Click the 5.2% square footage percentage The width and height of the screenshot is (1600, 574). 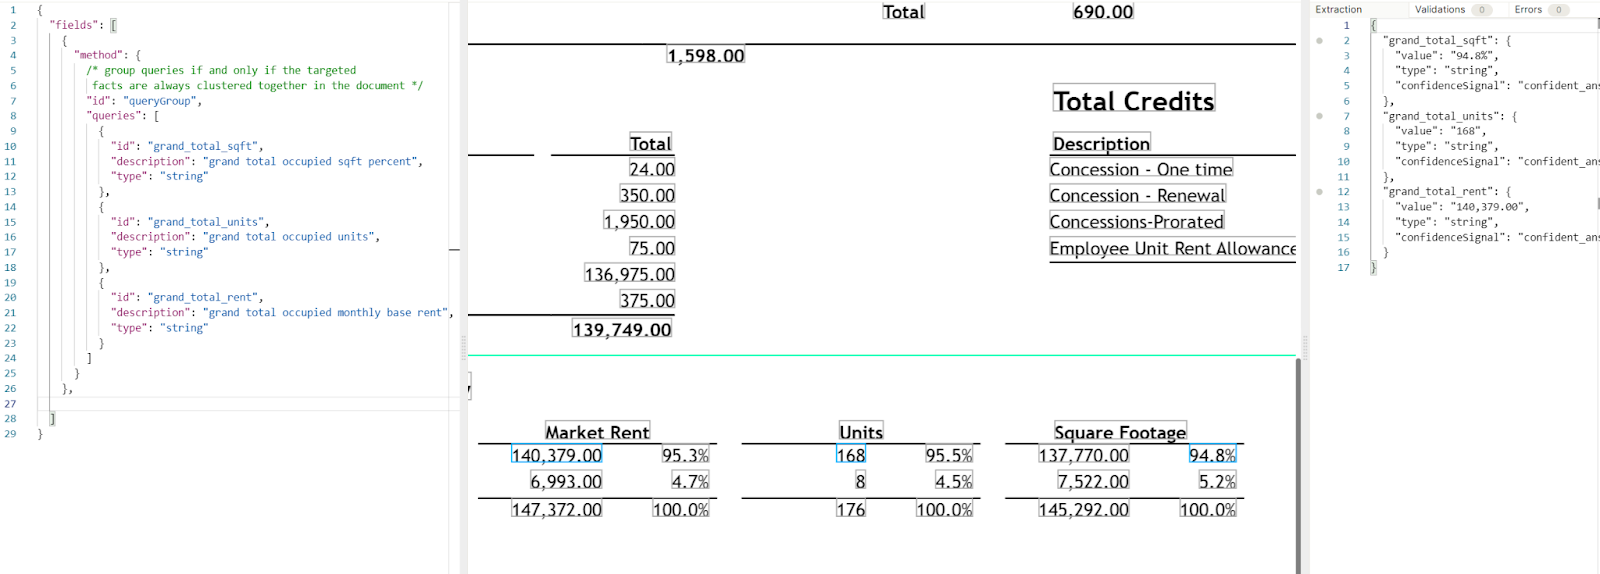(x=1217, y=482)
